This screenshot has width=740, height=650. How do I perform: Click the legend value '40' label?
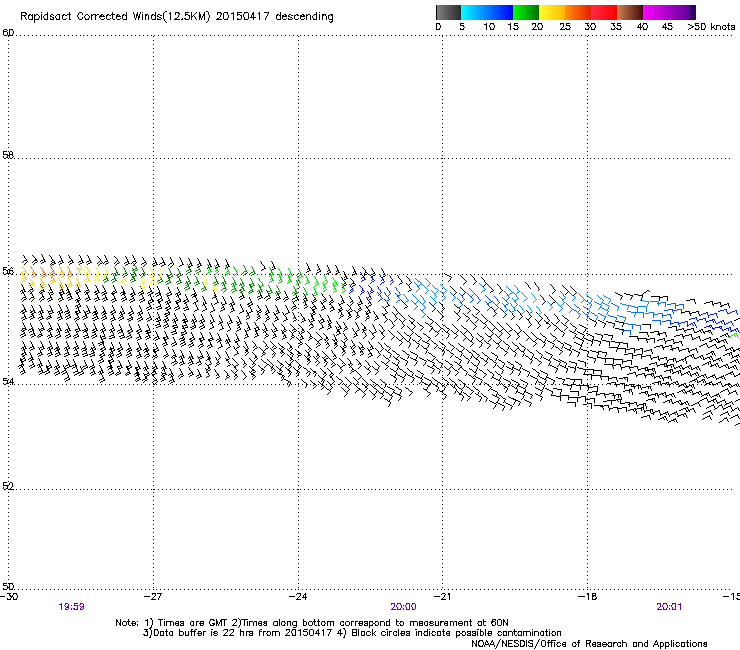tap(642, 27)
